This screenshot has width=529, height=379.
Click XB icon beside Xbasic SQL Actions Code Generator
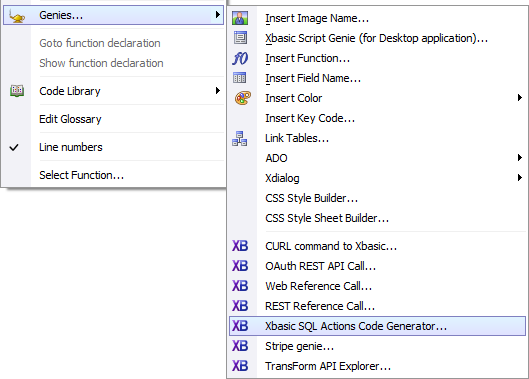[240, 326]
